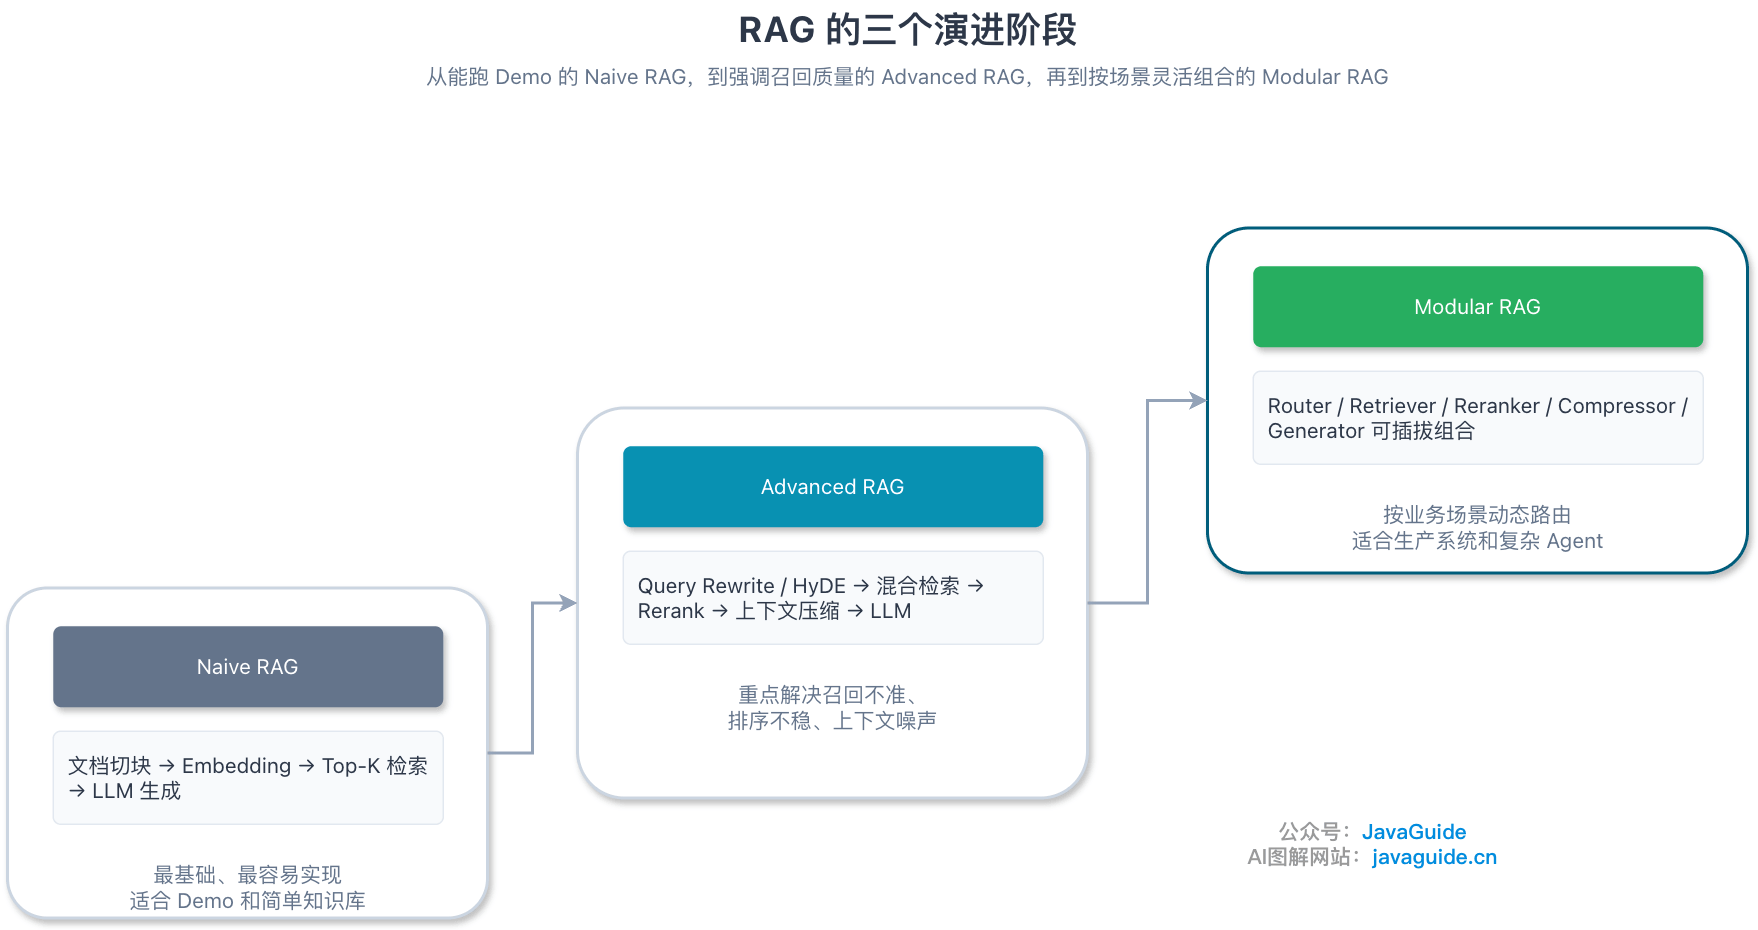Click the caption "最基础、最容易实现"
The width and height of the screenshot is (1758, 930).
[x=248, y=875]
